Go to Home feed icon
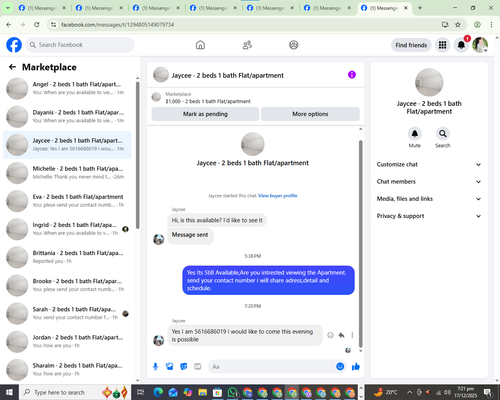 point(200,45)
